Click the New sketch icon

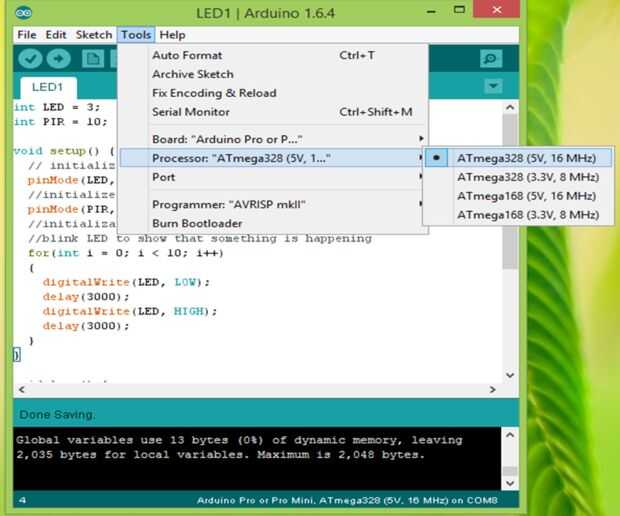(x=93, y=59)
